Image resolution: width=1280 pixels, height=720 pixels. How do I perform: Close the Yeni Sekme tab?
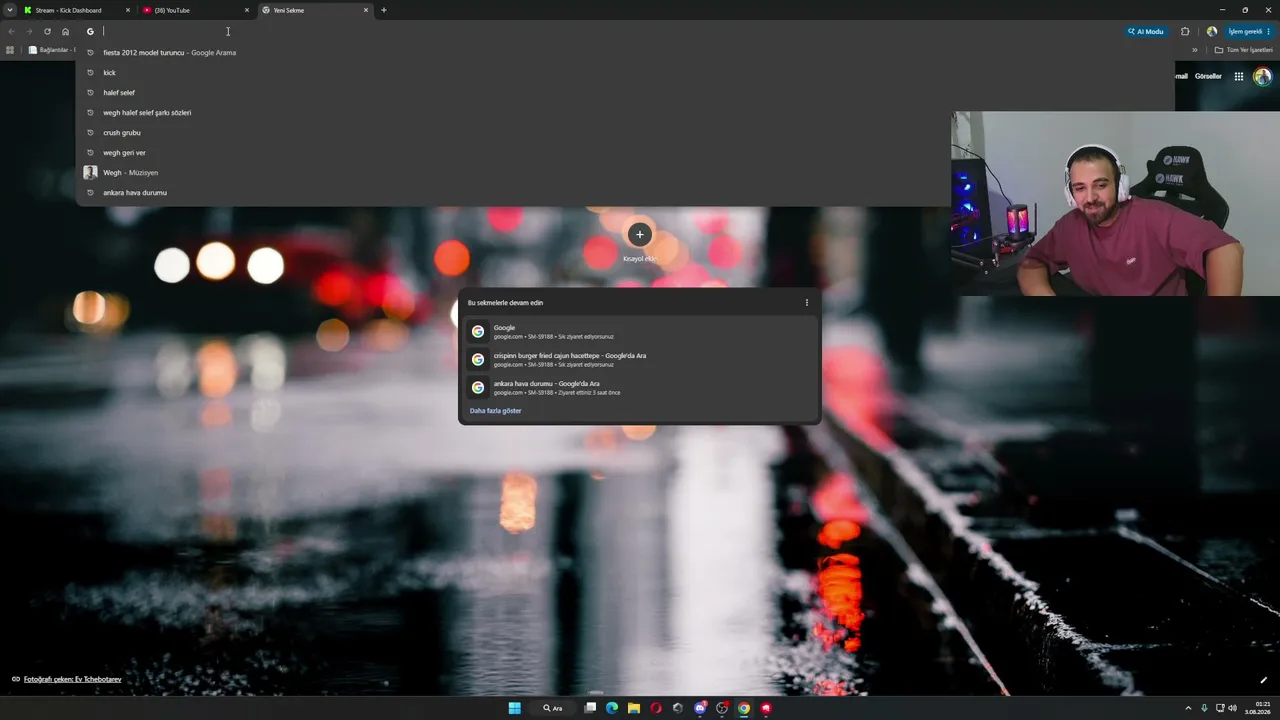tap(366, 10)
